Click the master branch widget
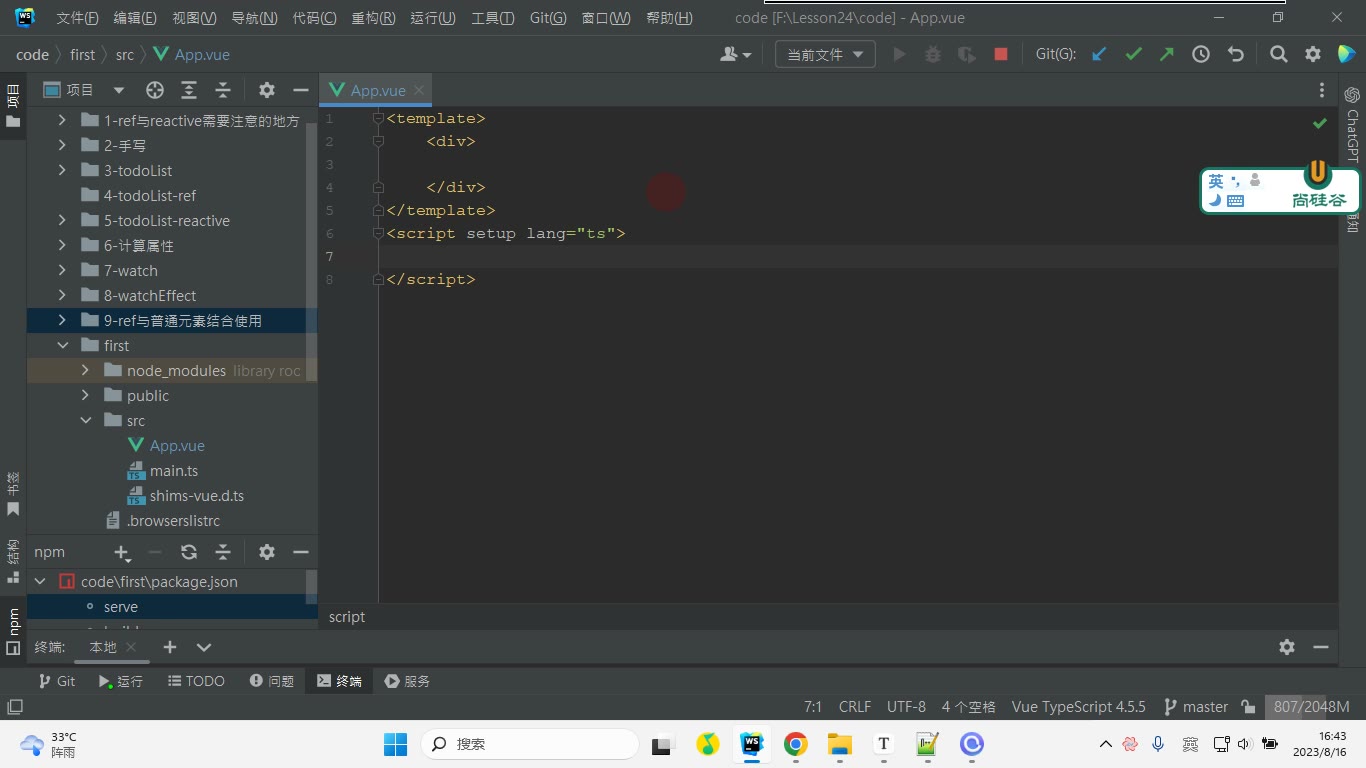1366x768 pixels. (1196, 706)
